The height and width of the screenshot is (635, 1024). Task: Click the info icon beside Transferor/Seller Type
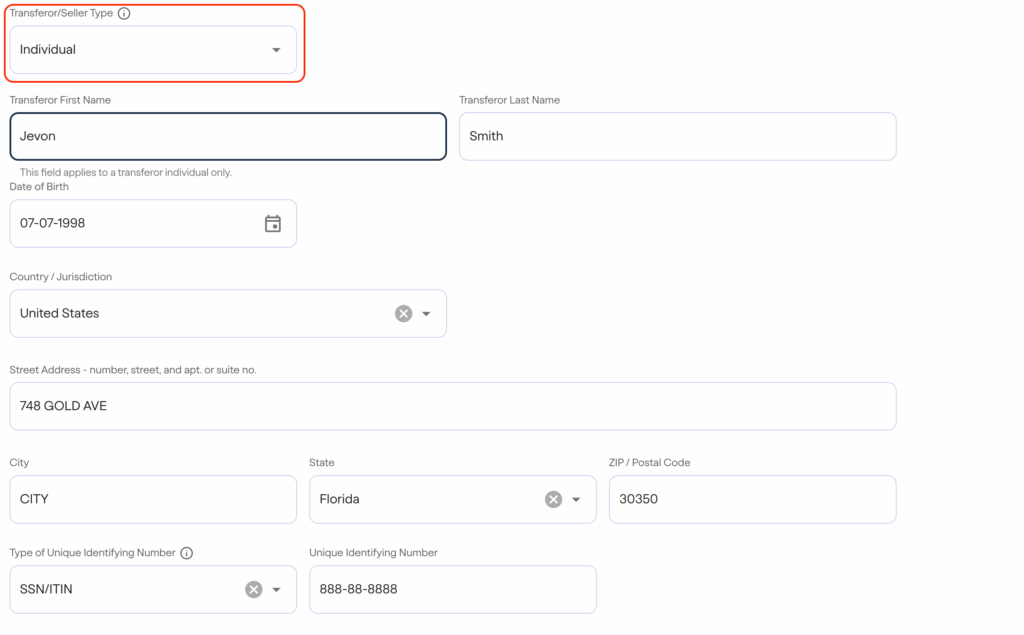click(x=124, y=14)
